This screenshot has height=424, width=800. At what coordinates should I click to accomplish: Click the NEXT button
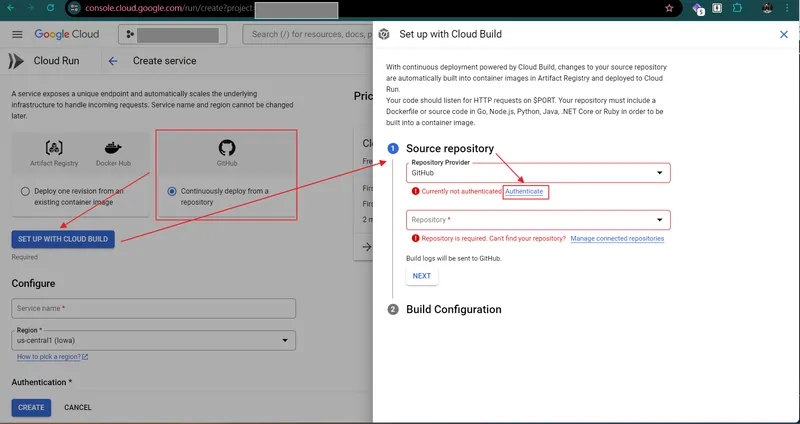422,276
